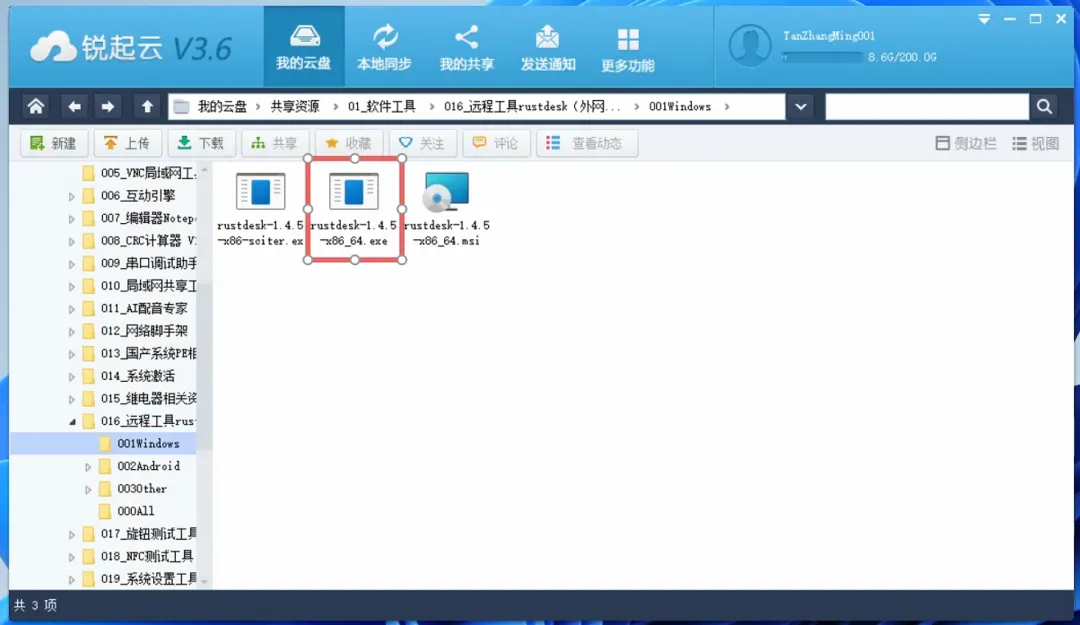Expand the 012_网络脚手架 folder
The image size is (1080, 625).
tap(72, 331)
